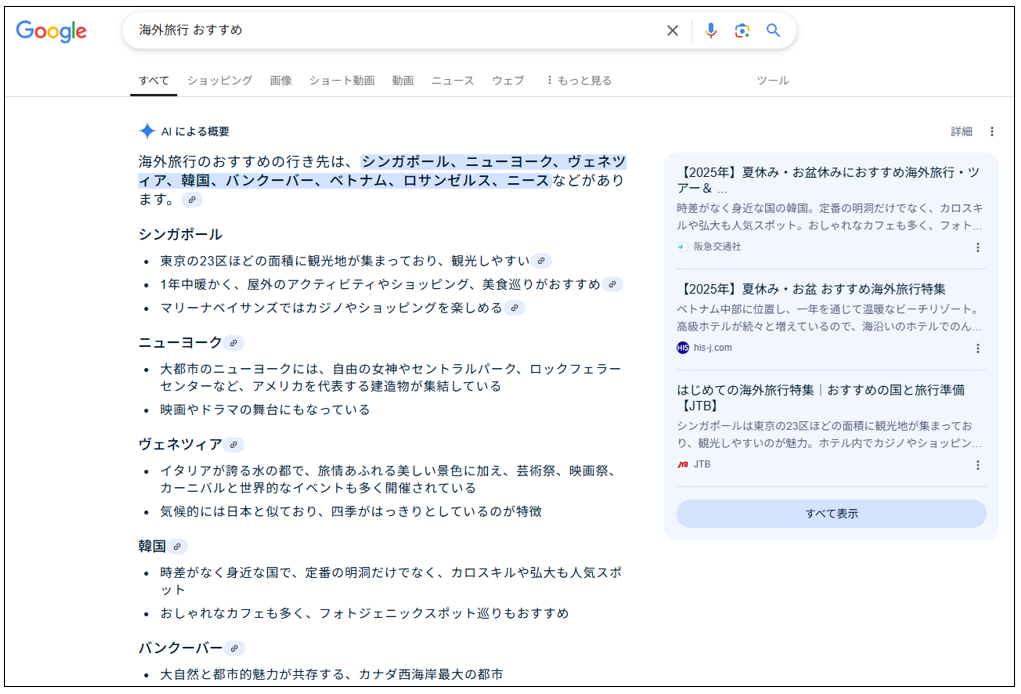The width and height of the screenshot is (1021, 694).
Task: Click the Google logo
Action: click(x=51, y=31)
